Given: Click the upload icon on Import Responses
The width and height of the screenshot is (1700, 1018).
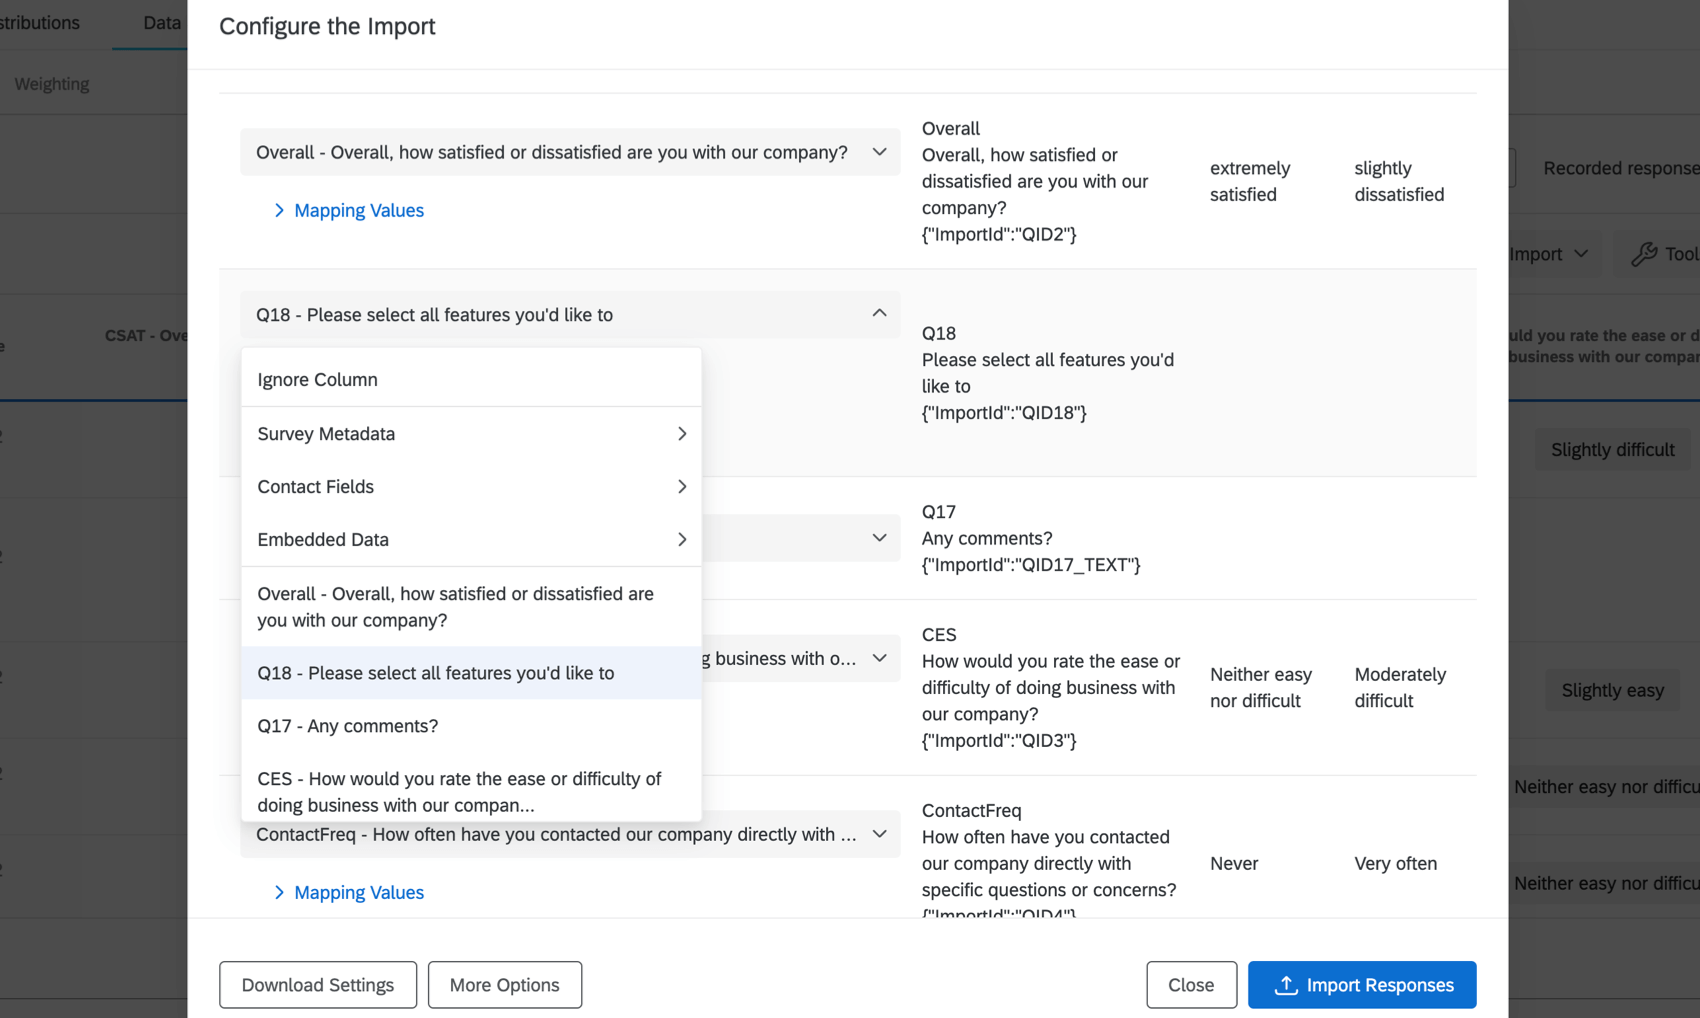Looking at the screenshot, I should click(1285, 985).
